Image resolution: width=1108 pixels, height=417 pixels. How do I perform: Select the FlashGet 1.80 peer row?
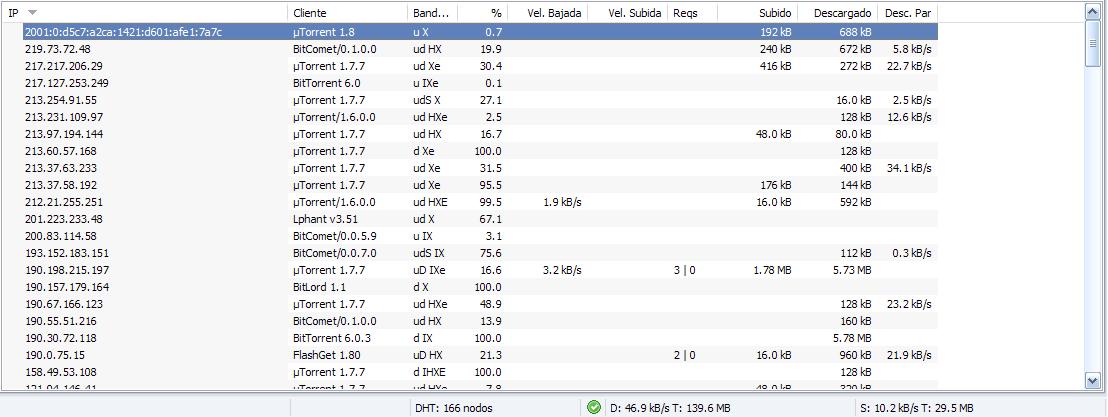pyautogui.click(x=326, y=355)
